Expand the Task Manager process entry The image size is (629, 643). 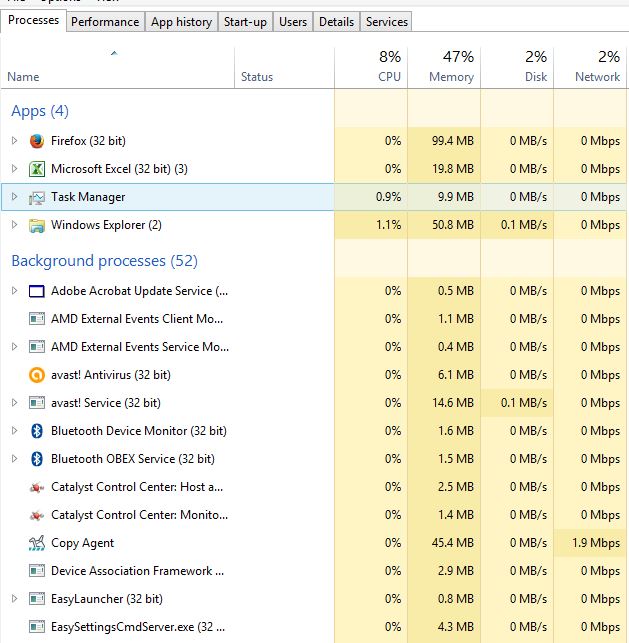[14, 196]
